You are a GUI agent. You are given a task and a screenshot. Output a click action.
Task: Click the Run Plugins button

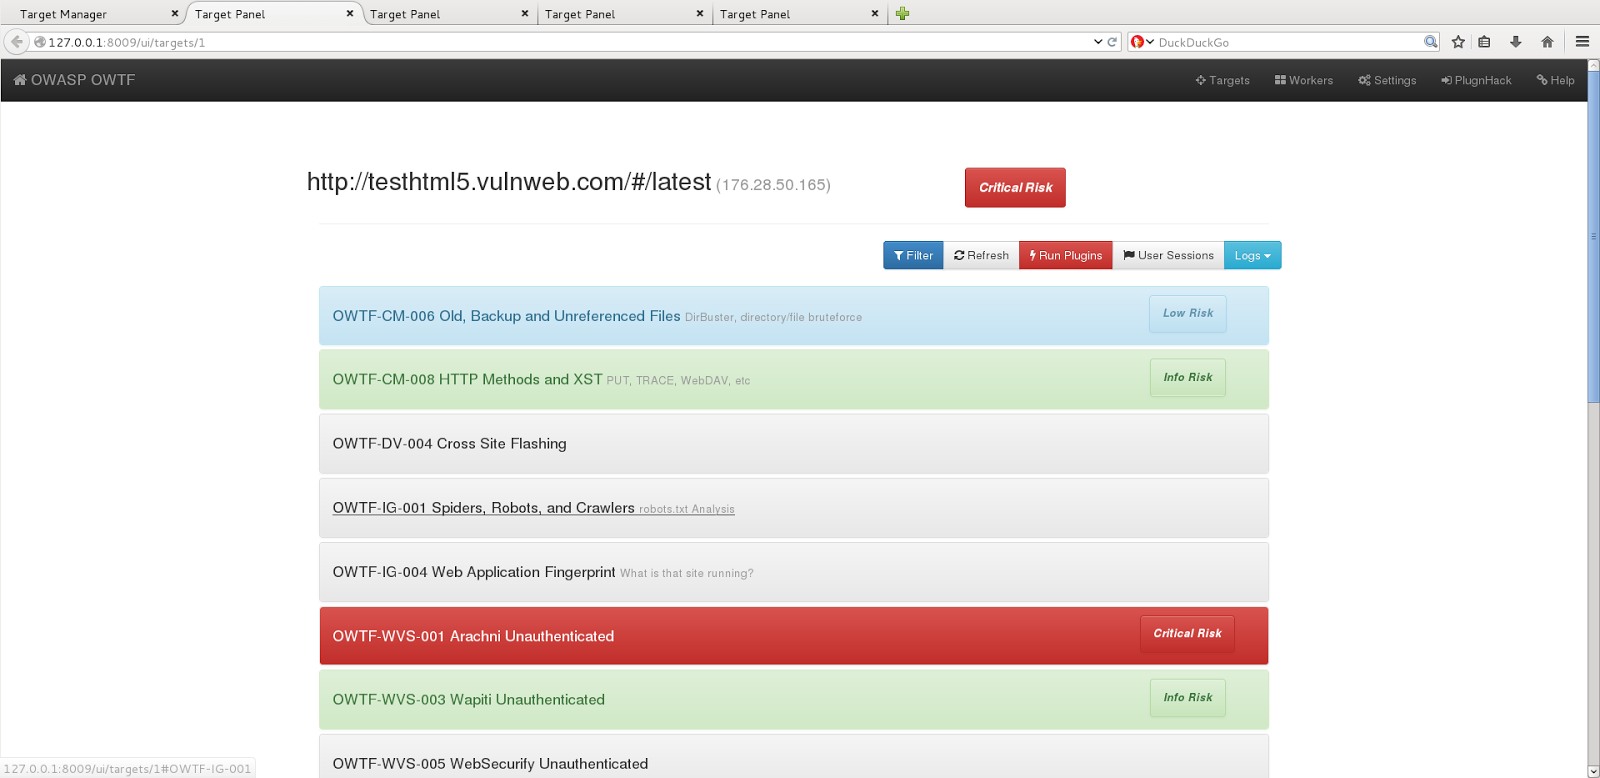1066,255
